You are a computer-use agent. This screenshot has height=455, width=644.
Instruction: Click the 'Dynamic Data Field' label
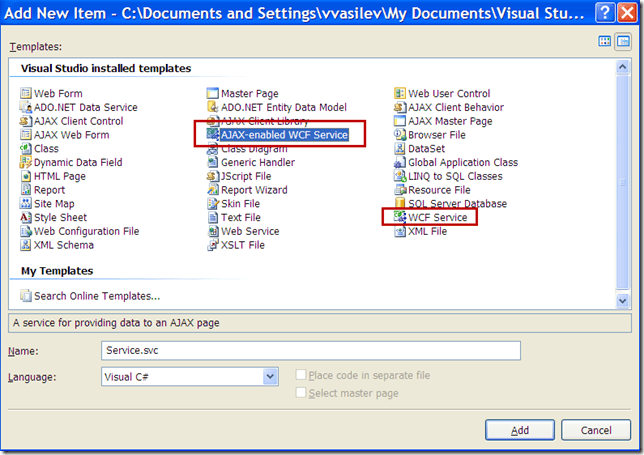[x=78, y=162]
